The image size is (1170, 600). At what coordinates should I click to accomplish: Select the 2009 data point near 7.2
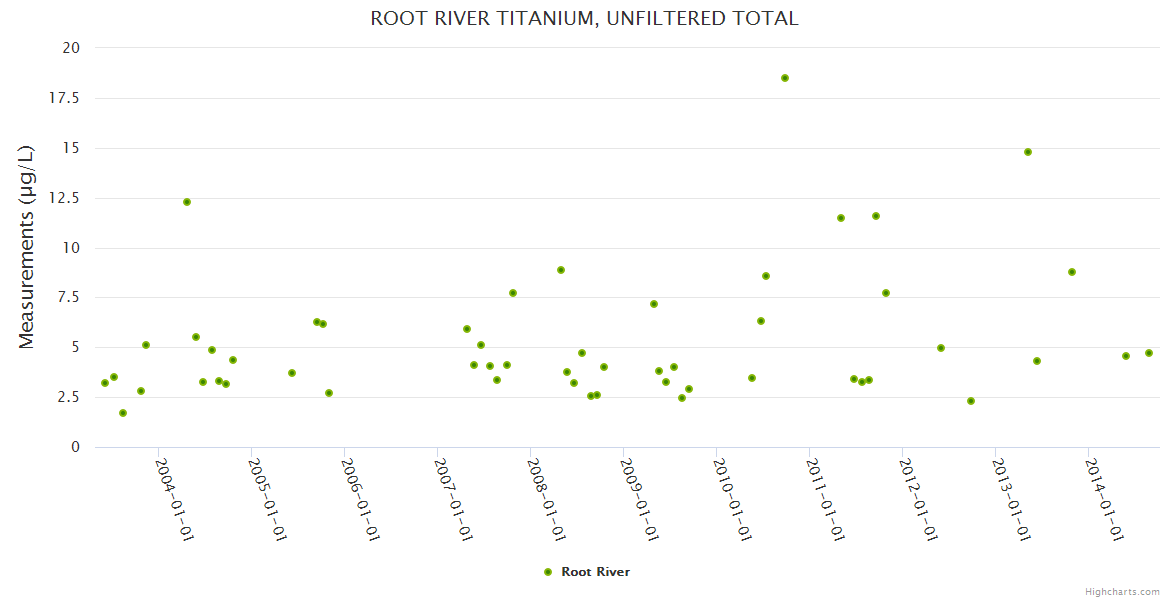tap(654, 304)
